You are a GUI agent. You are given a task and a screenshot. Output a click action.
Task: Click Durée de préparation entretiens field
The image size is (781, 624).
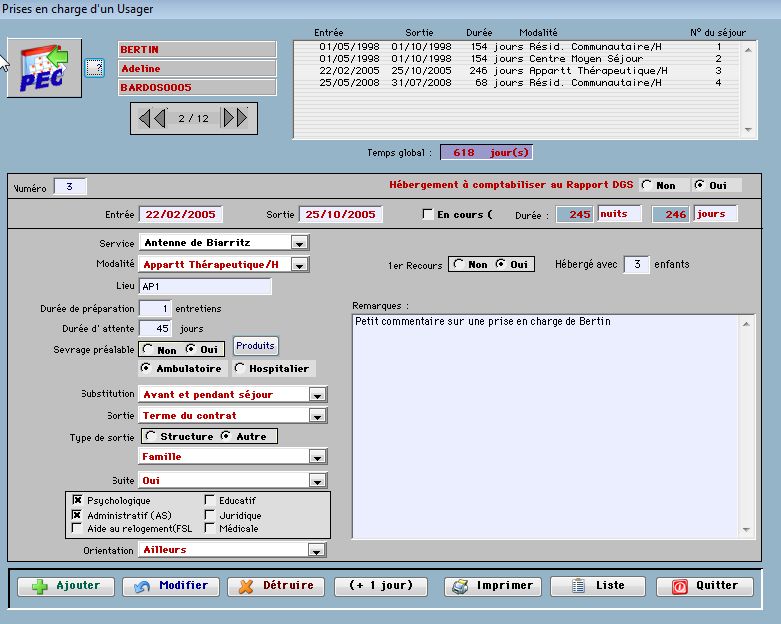coord(155,308)
